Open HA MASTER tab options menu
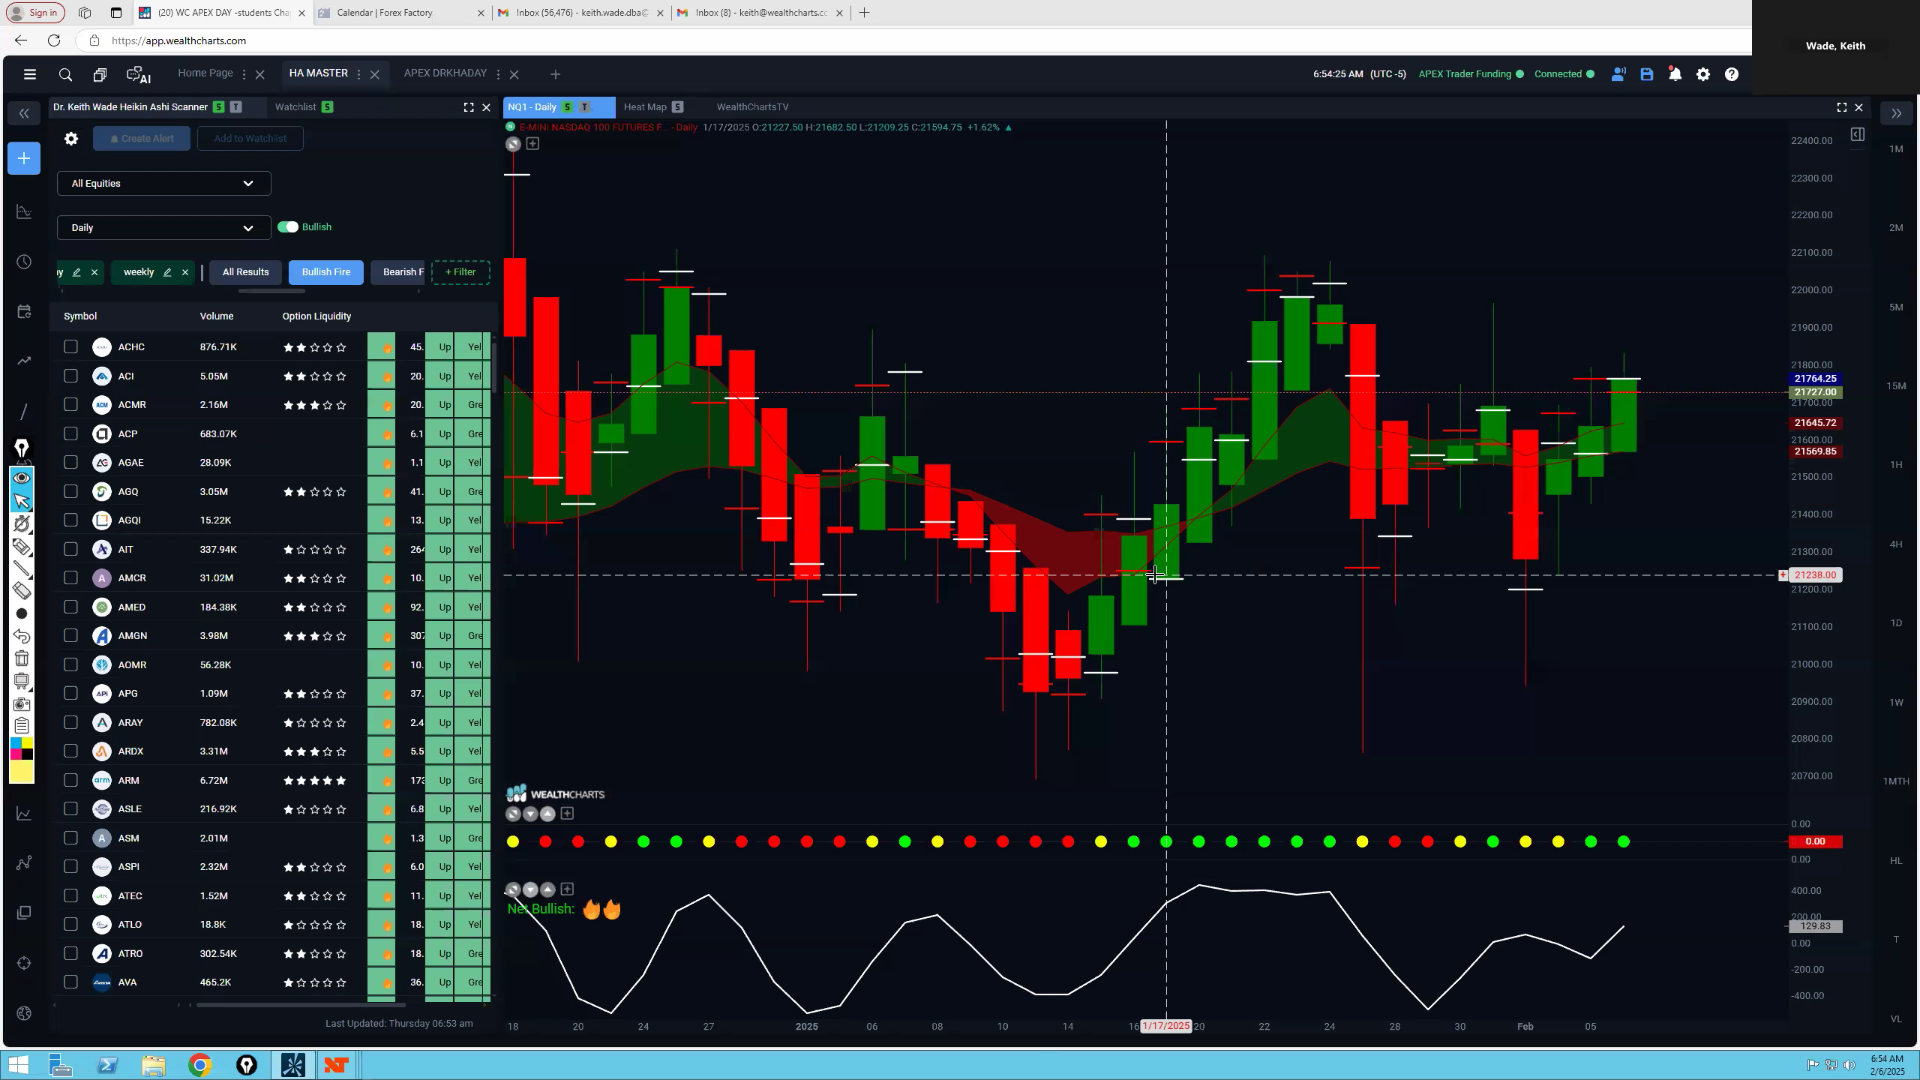Viewport: 1920px width, 1080px height. (359, 74)
